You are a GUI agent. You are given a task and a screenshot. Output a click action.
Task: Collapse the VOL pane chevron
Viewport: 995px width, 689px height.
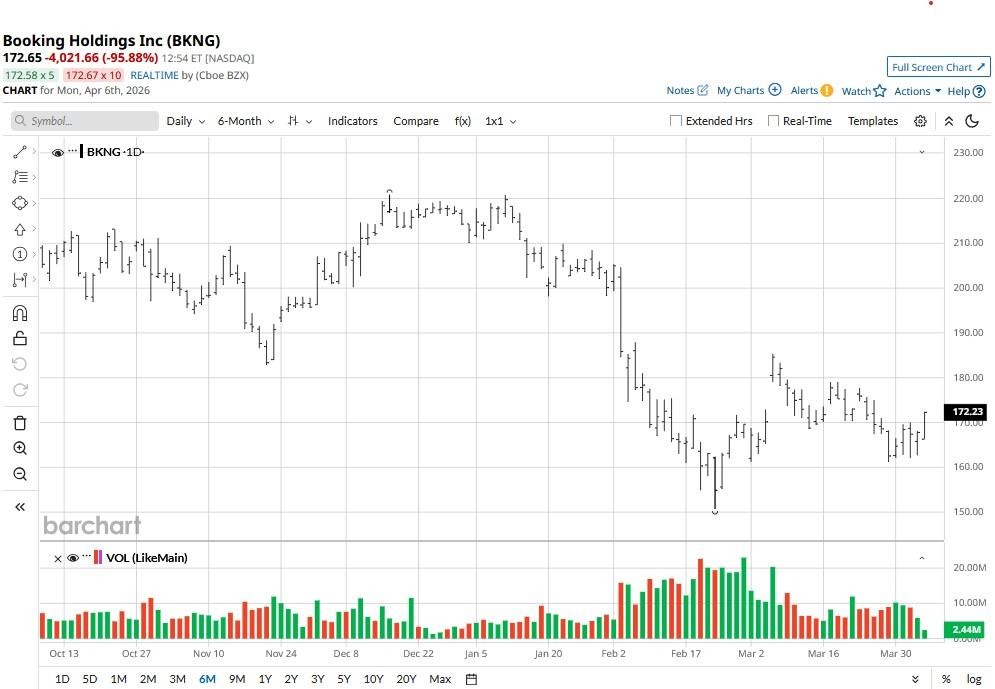coord(922,558)
